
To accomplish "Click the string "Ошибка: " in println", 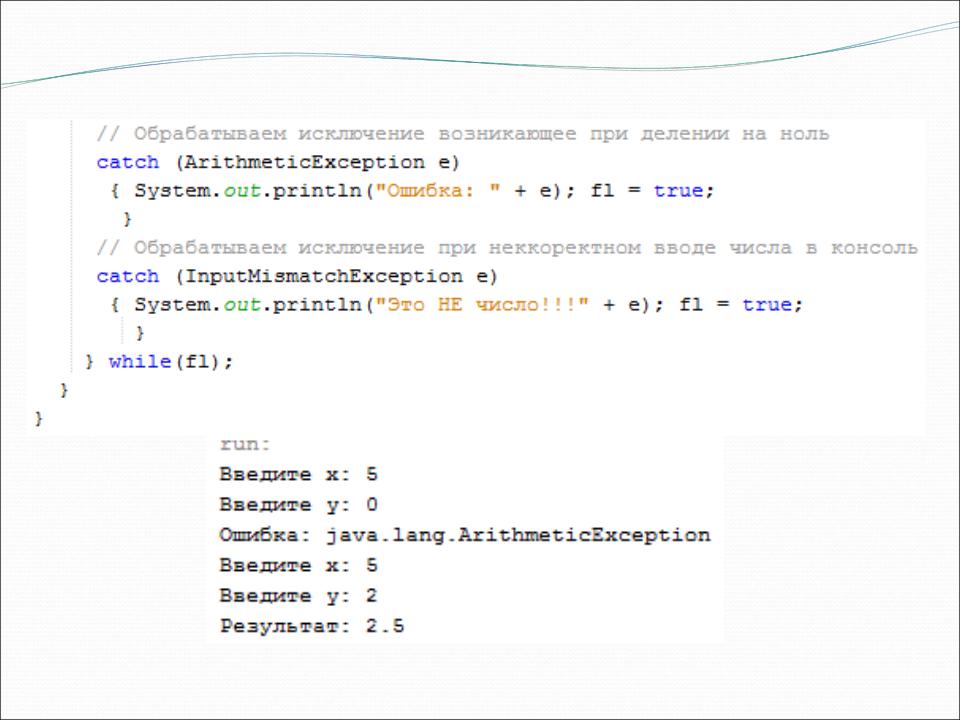I will pos(437,190).
